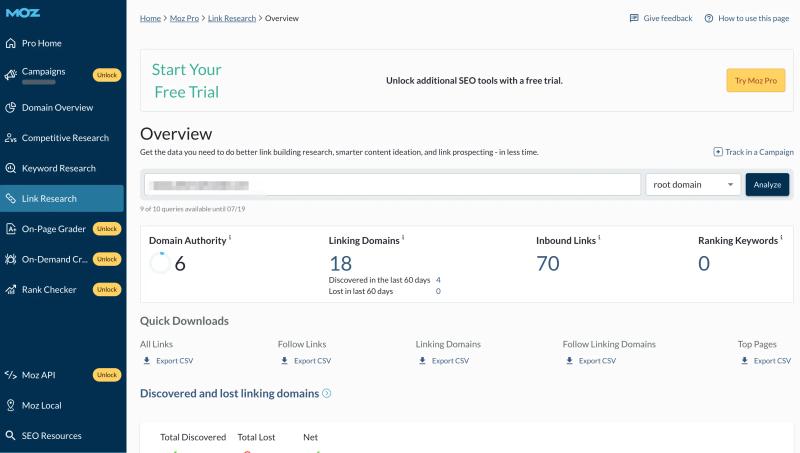
Task: Click the Home breadcrumb link
Action: 151,18
